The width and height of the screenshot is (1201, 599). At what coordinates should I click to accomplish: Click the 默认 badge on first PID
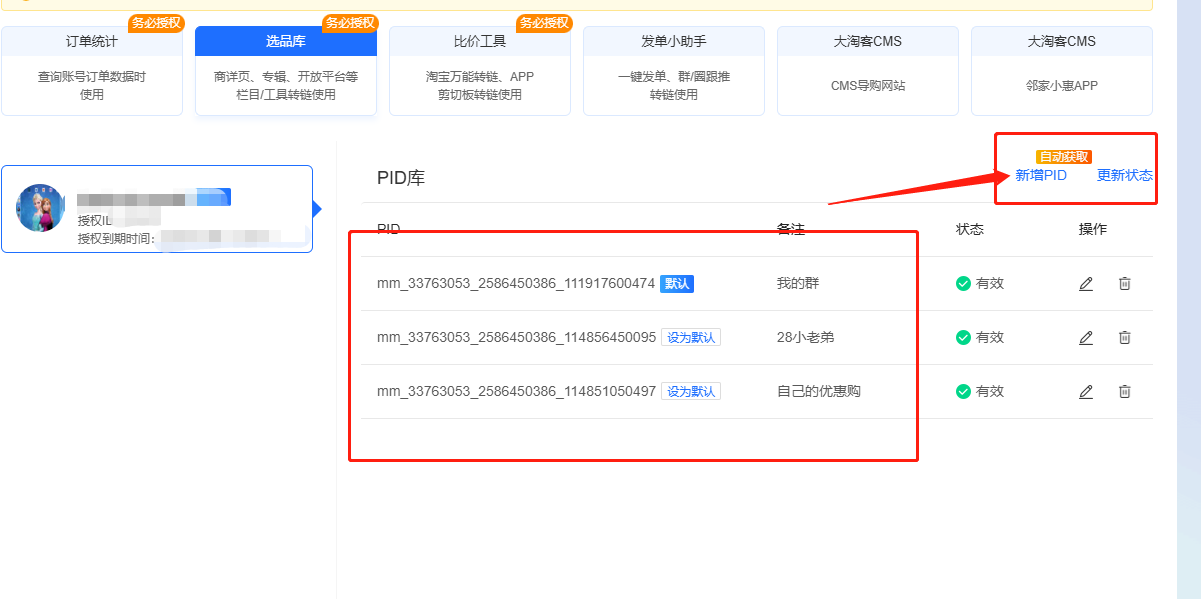677,284
